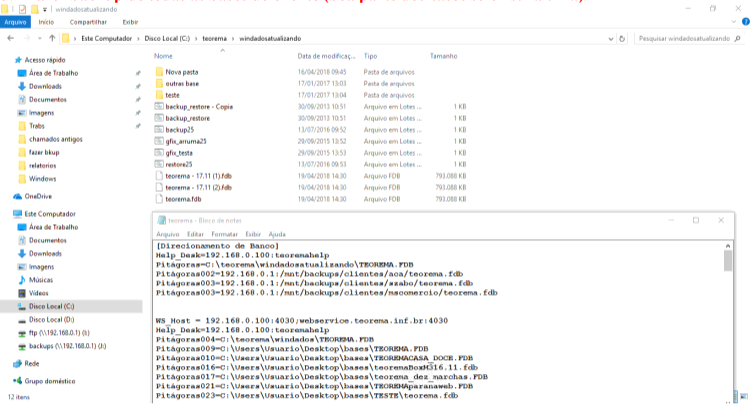Go up one folder level arrow
Viewport: 751px width, 413px height.
coord(52,38)
